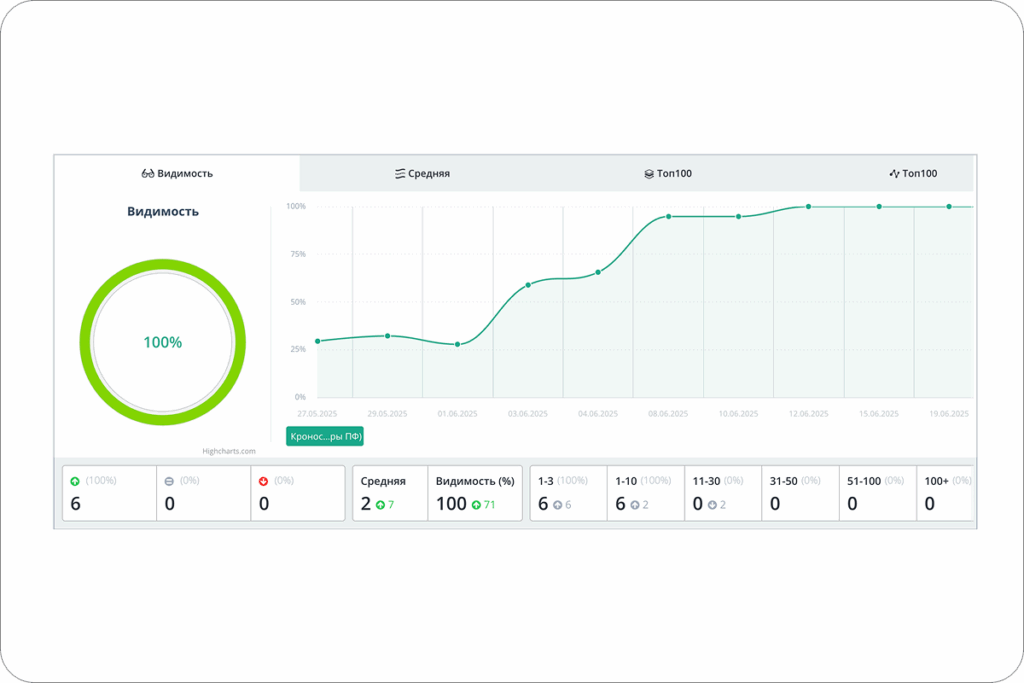Click the 08.06.2025 axis date label
The image size is (1024, 683).
pyautogui.click(x=668, y=414)
